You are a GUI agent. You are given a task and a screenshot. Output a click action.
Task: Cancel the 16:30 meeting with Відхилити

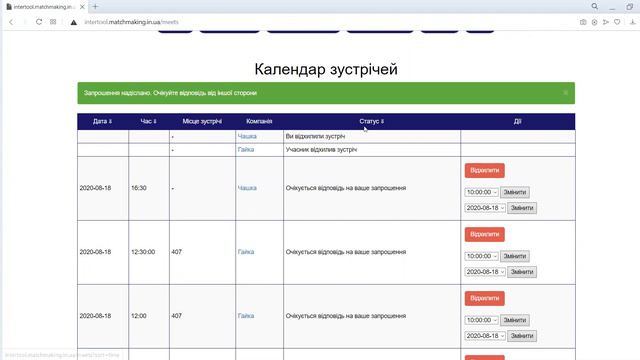tap(484, 170)
